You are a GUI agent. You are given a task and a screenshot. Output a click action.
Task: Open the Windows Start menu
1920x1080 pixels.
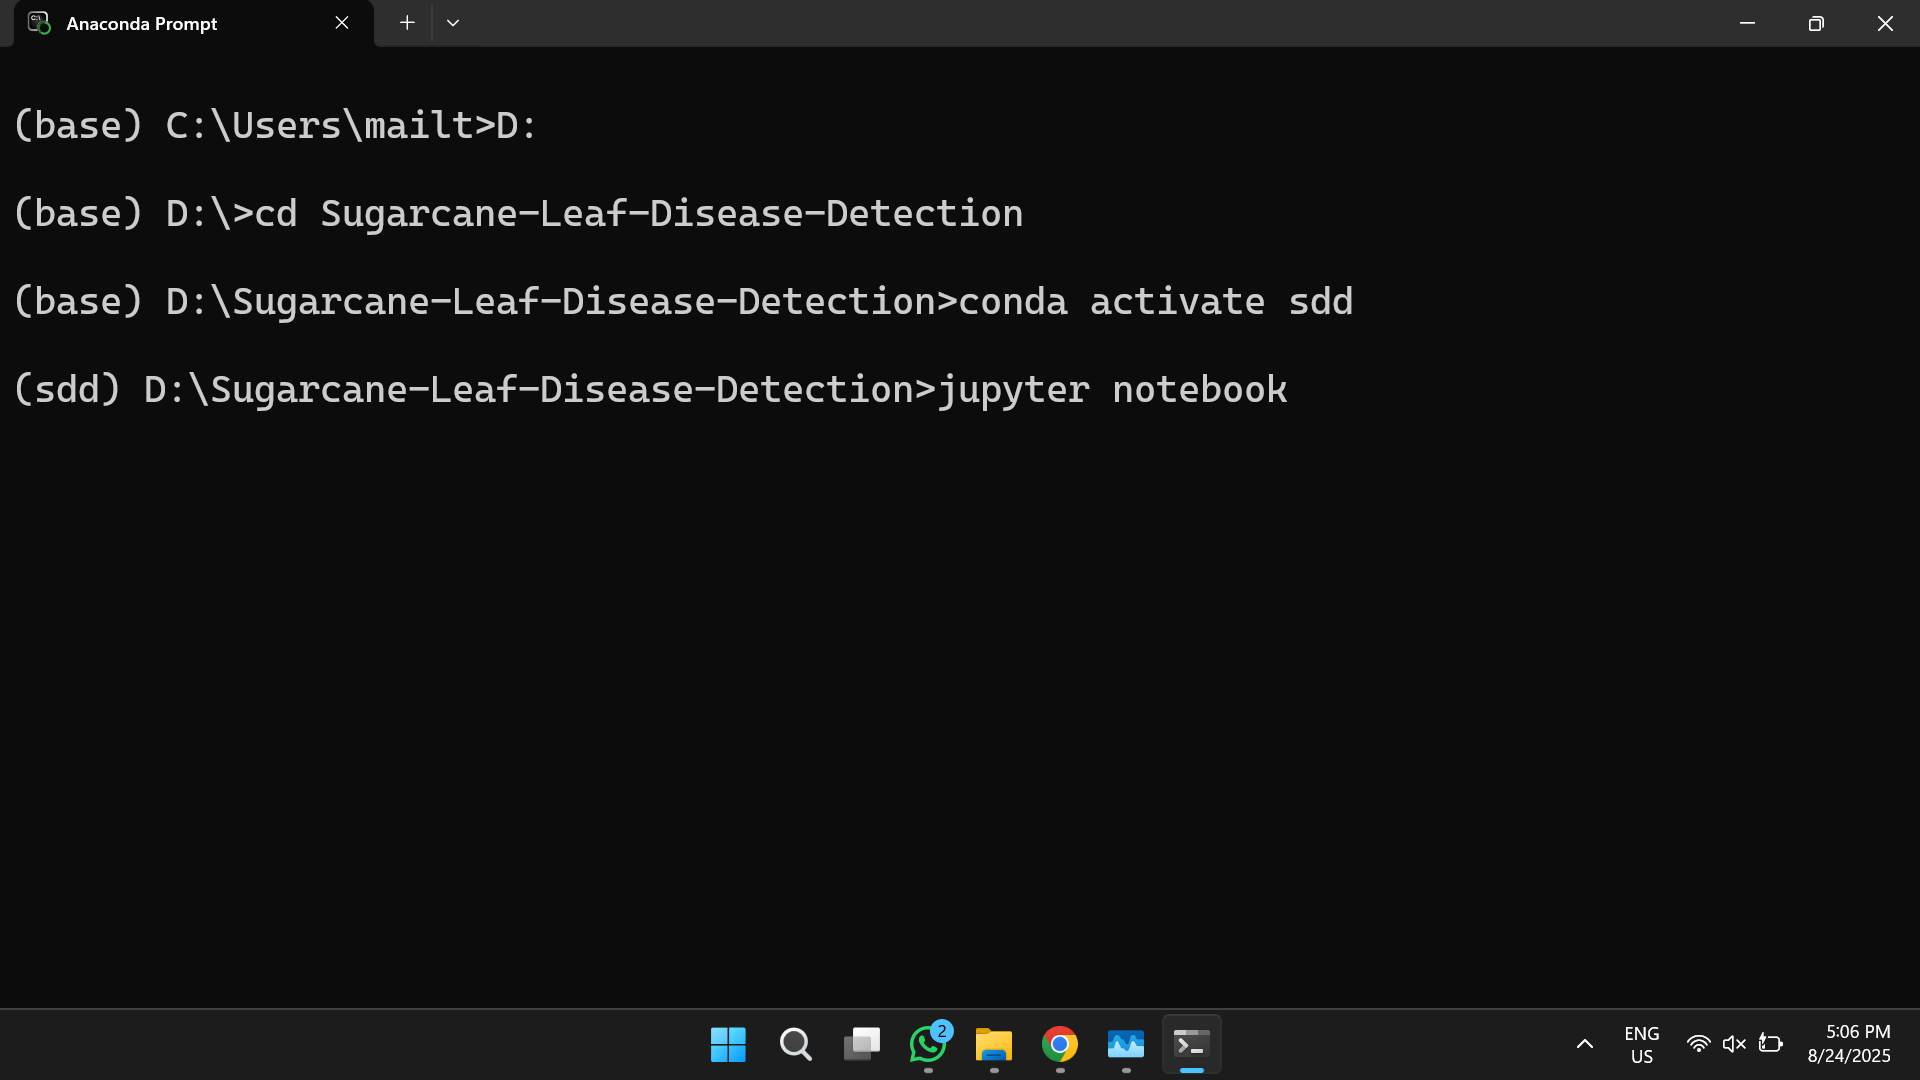pyautogui.click(x=728, y=1045)
